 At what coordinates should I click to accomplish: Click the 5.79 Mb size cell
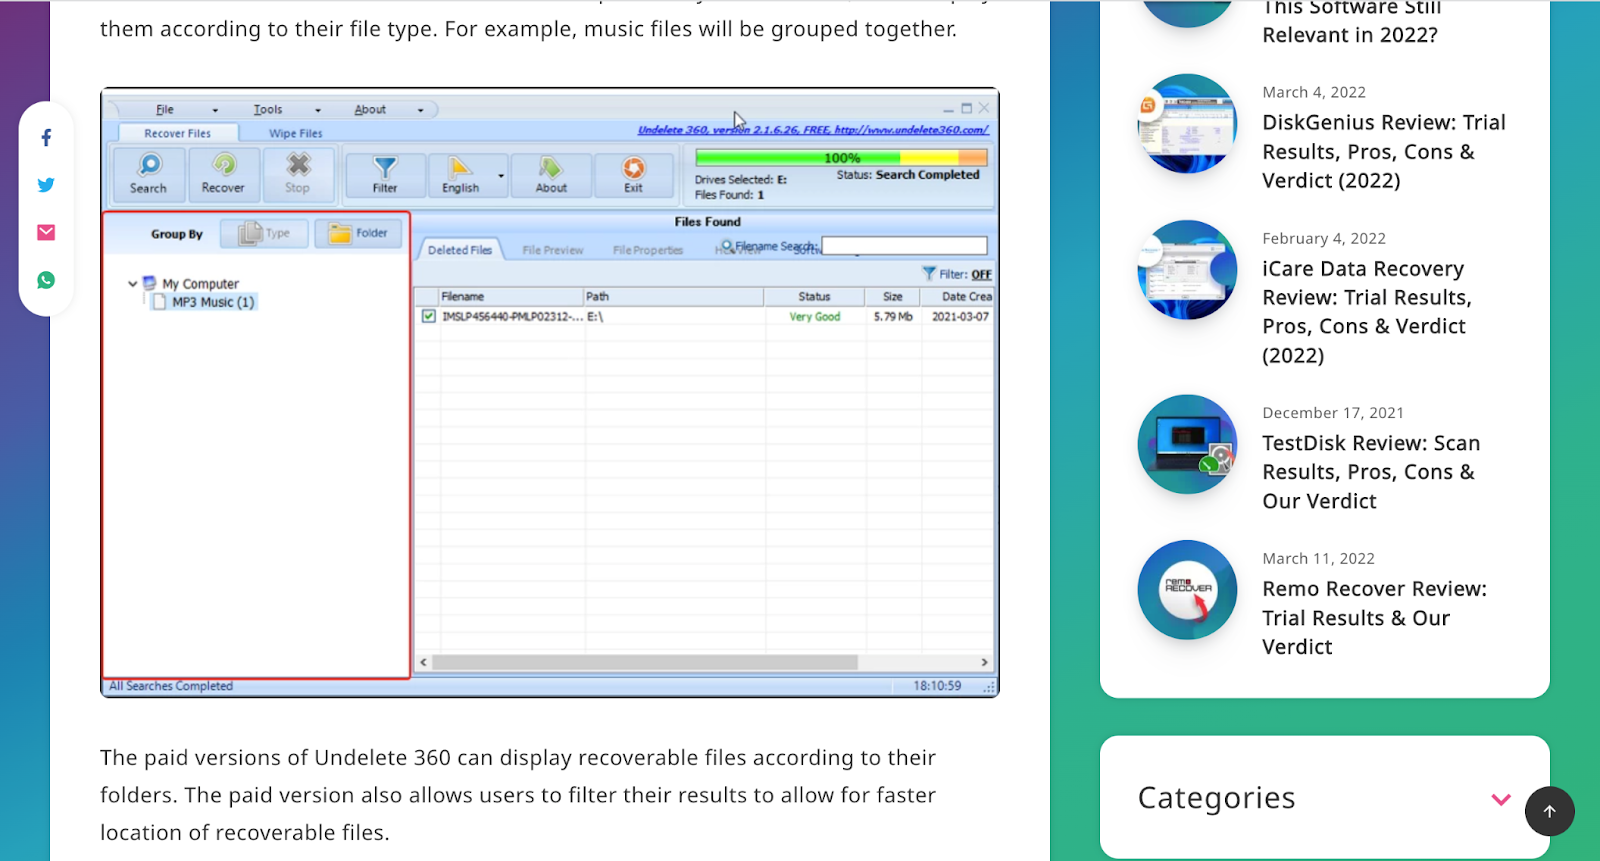pos(893,317)
